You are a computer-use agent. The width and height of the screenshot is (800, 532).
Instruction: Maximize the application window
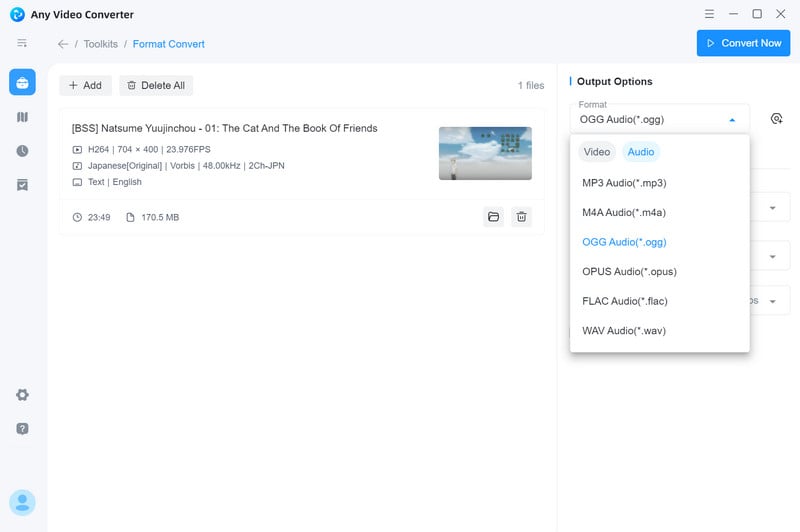point(757,14)
